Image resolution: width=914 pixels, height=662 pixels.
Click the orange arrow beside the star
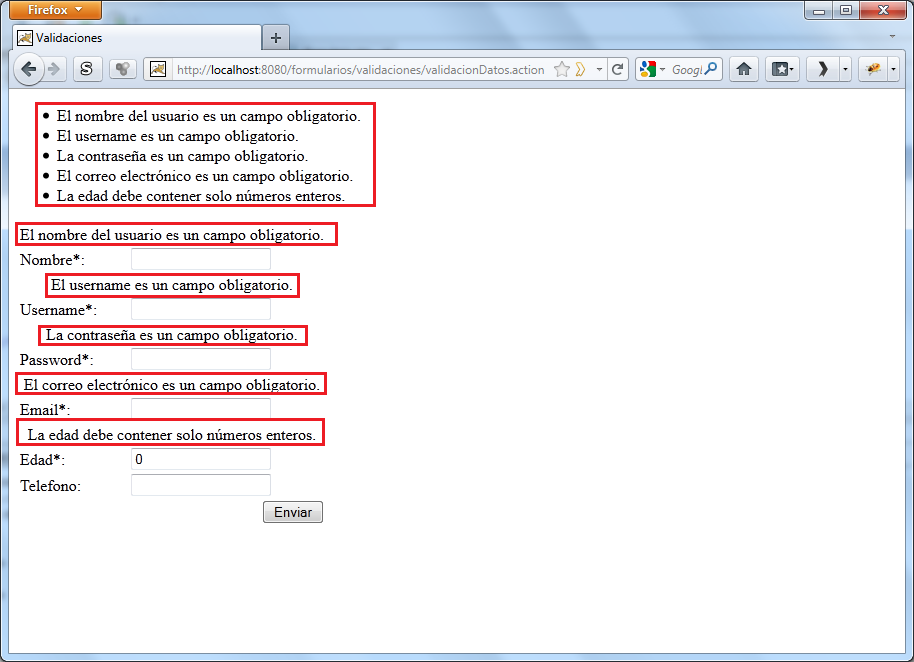pyautogui.click(x=578, y=69)
